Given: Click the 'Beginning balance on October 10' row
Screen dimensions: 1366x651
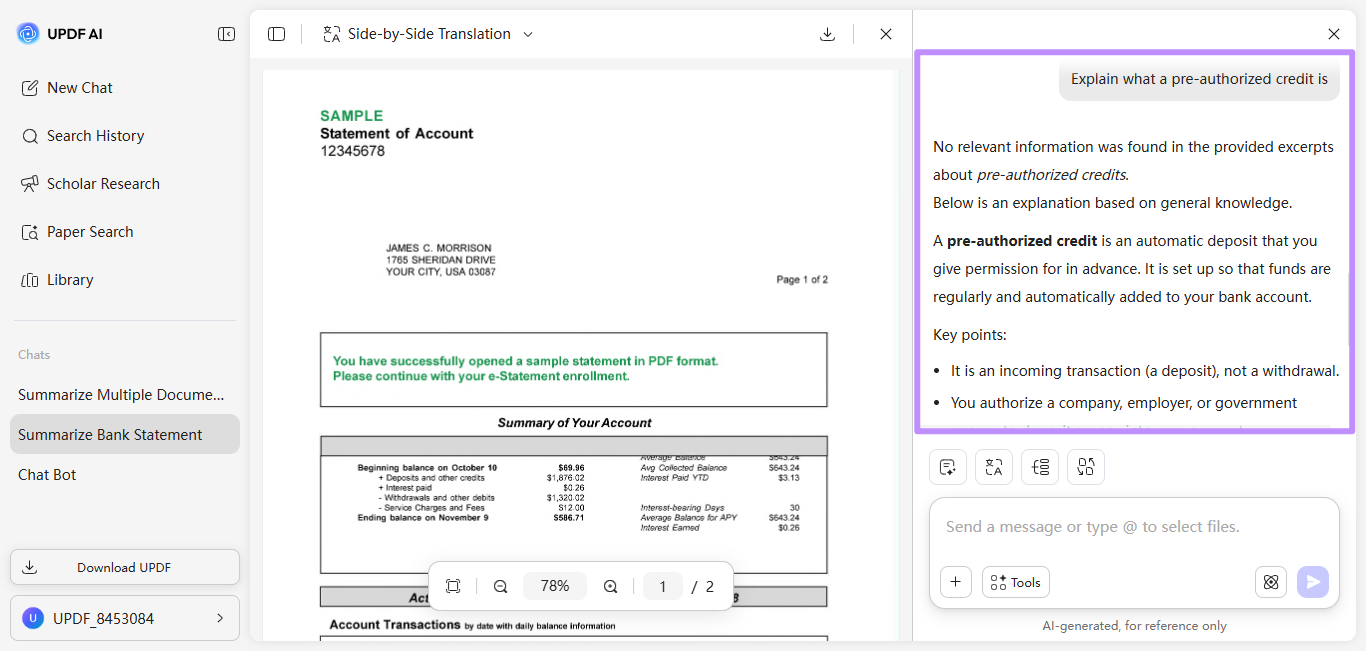Looking at the screenshot, I should pos(470,468).
